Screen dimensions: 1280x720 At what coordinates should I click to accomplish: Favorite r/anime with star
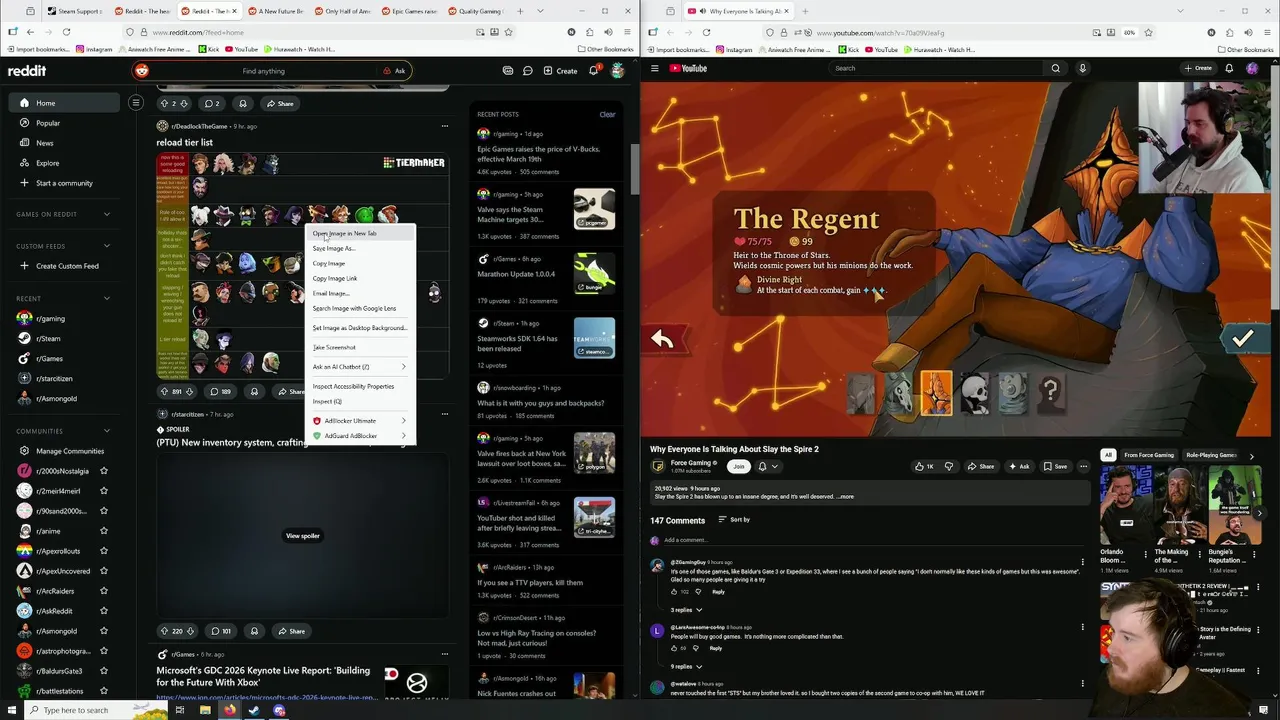pyautogui.click(x=103, y=531)
